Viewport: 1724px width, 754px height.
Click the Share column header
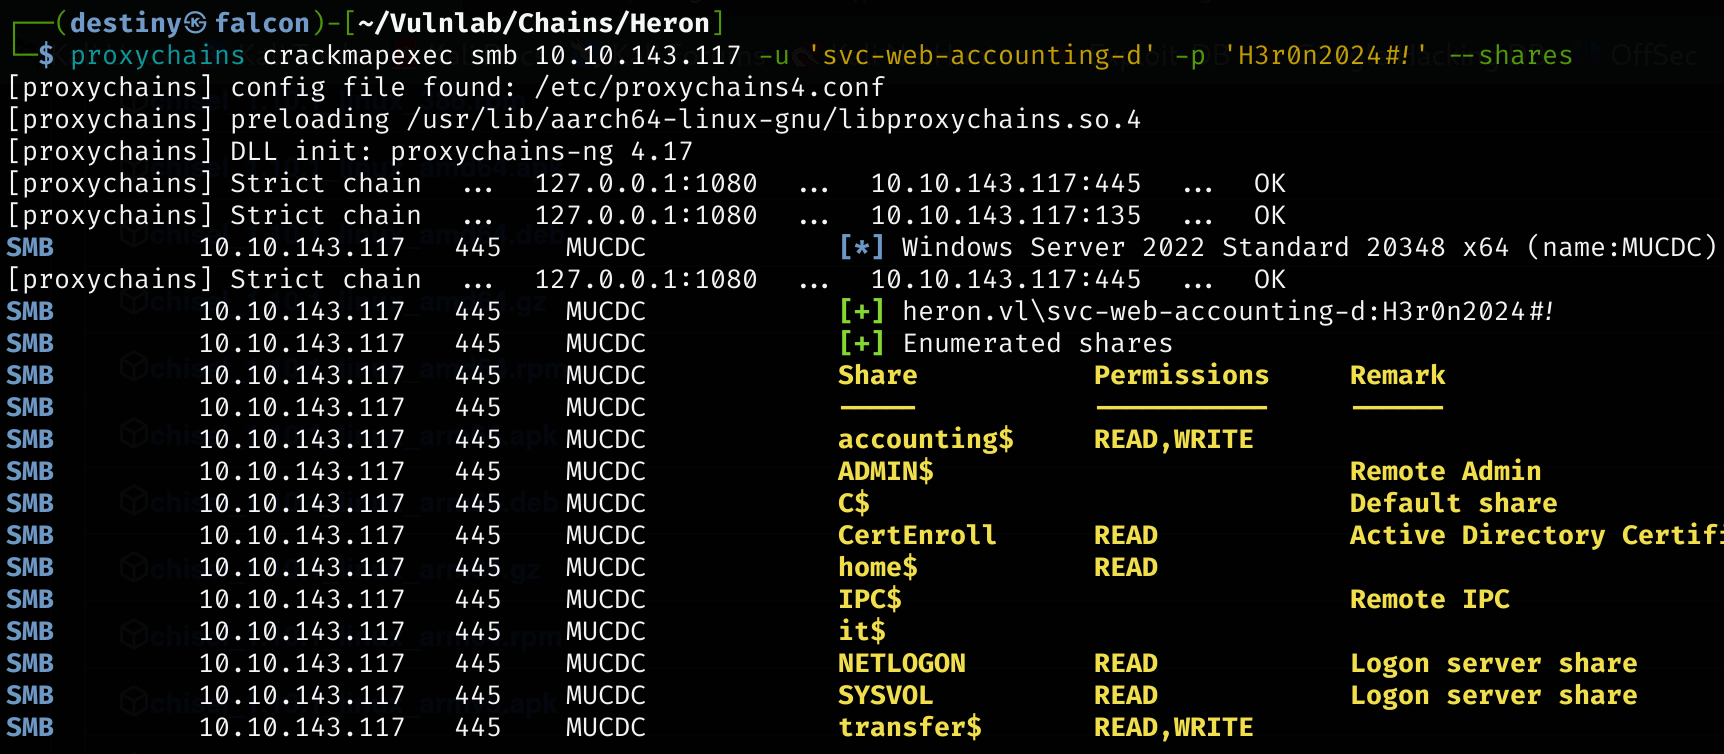click(x=877, y=375)
